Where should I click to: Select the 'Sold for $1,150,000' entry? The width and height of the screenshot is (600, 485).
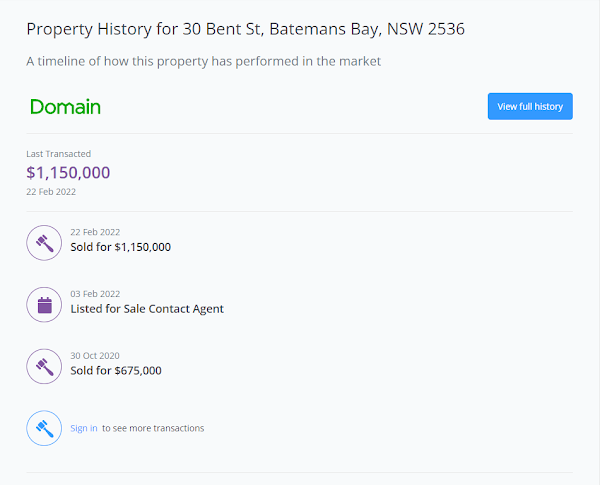tap(121, 247)
